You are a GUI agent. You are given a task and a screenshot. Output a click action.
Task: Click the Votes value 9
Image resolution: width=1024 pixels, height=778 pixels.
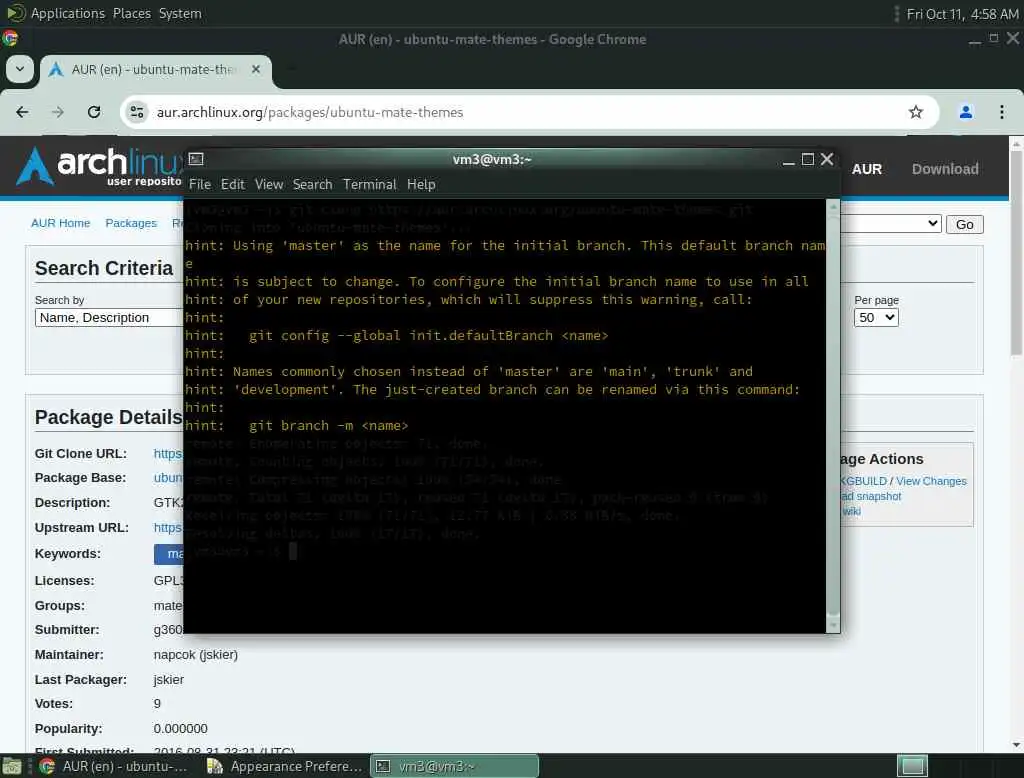[157, 704]
